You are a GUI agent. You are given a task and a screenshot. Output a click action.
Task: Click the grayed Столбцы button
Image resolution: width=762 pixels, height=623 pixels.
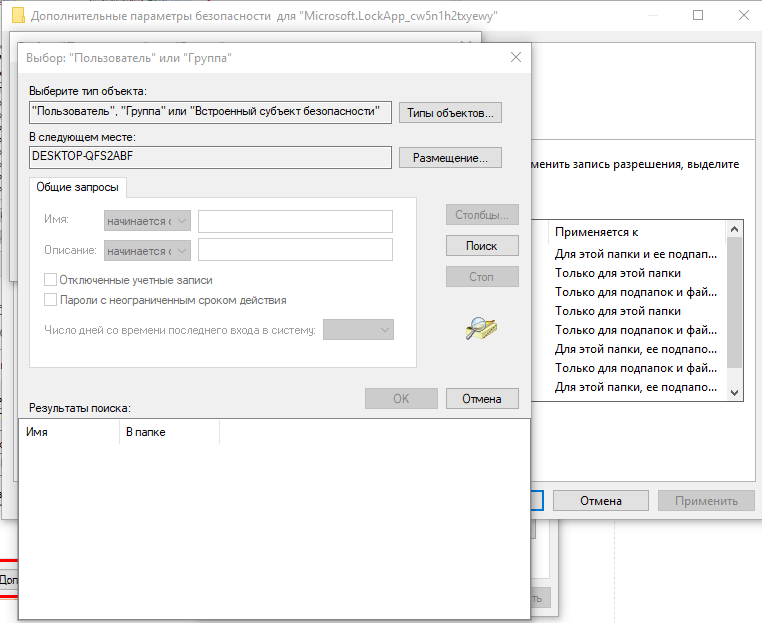tap(482, 215)
